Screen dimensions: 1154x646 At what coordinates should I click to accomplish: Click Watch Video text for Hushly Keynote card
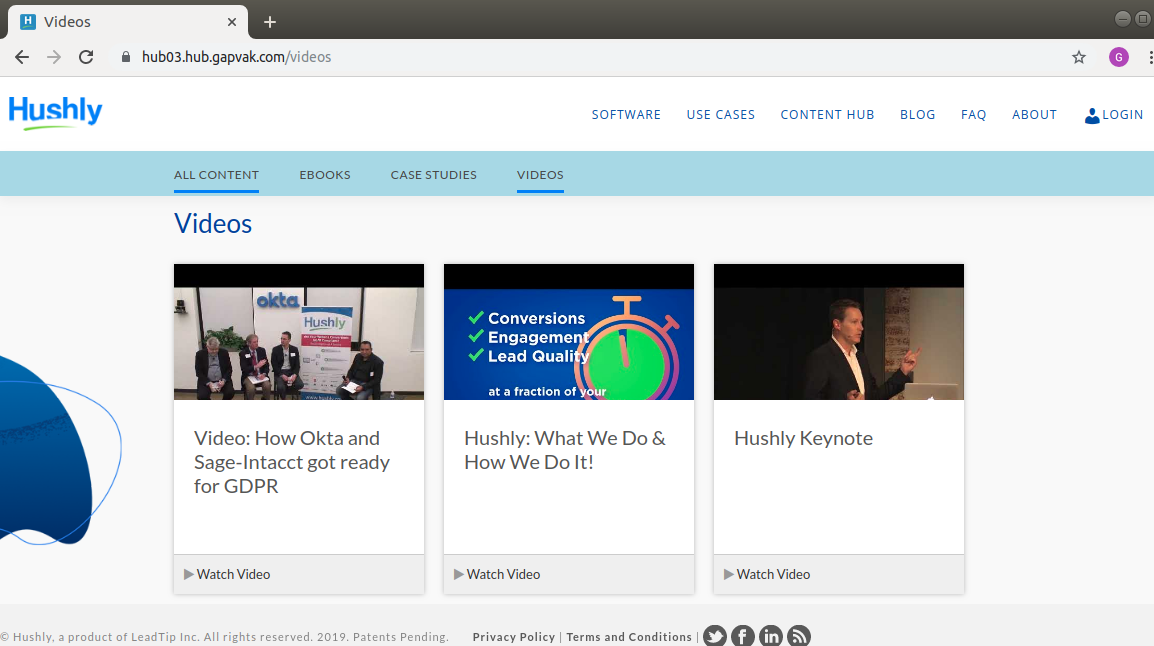coord(774,575)
